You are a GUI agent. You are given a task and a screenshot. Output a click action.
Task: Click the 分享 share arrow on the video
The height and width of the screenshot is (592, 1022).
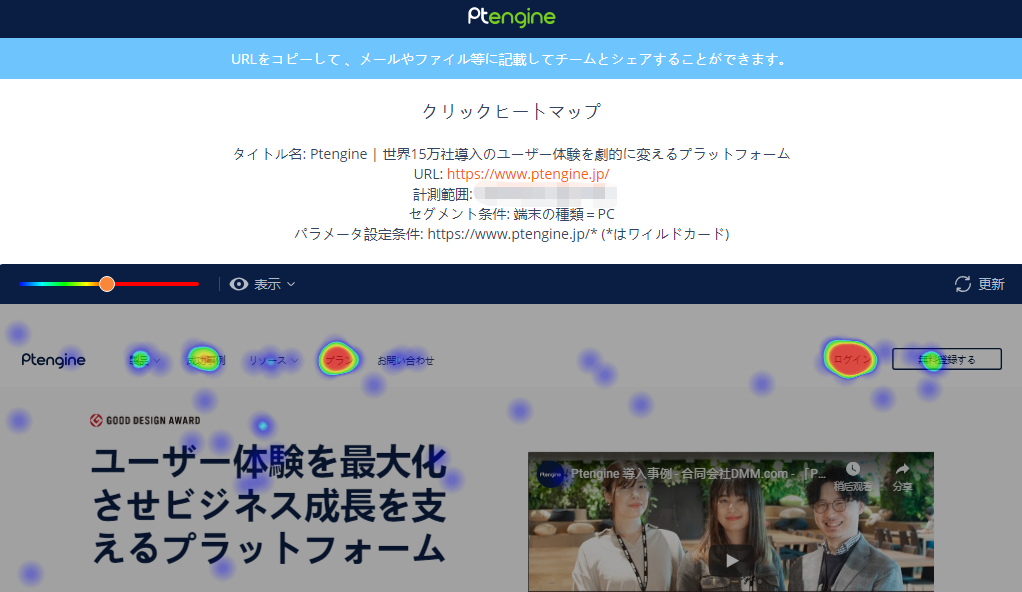[903, 469]
